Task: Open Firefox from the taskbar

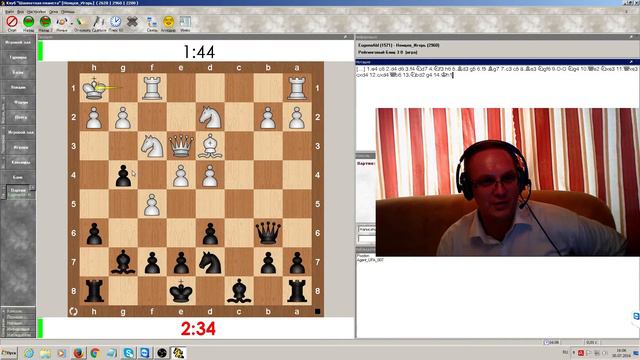Action: coord(78,353)
